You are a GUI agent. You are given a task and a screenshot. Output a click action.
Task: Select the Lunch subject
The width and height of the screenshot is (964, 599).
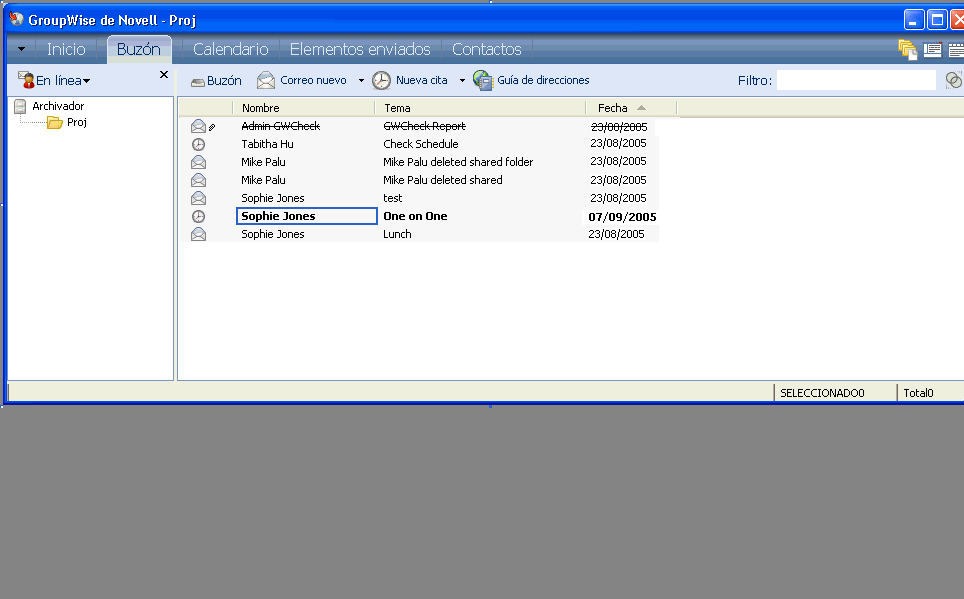pos(397,234)
